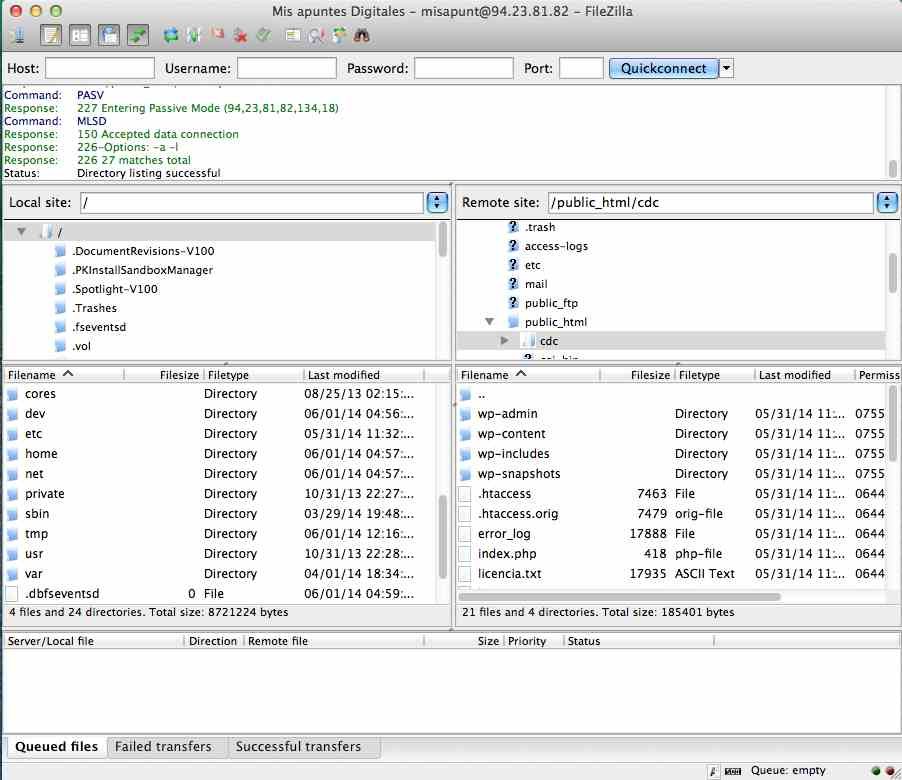Viewport: 902px width, 780px height.
Task: Select public_ftp folder in remote tree
Action: (x=551, y=303)
